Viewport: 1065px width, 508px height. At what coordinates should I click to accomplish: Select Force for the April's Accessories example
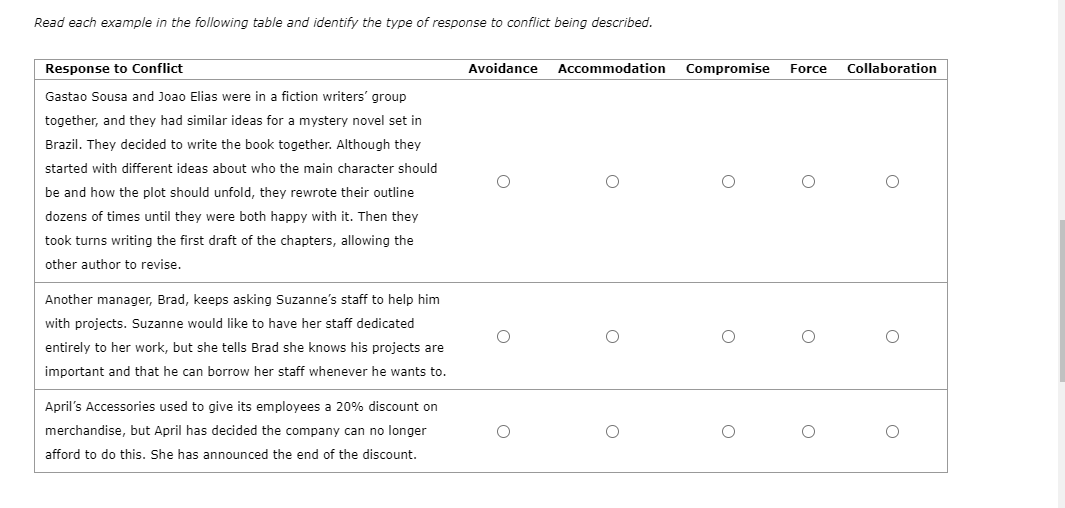(x=808, y=432)
